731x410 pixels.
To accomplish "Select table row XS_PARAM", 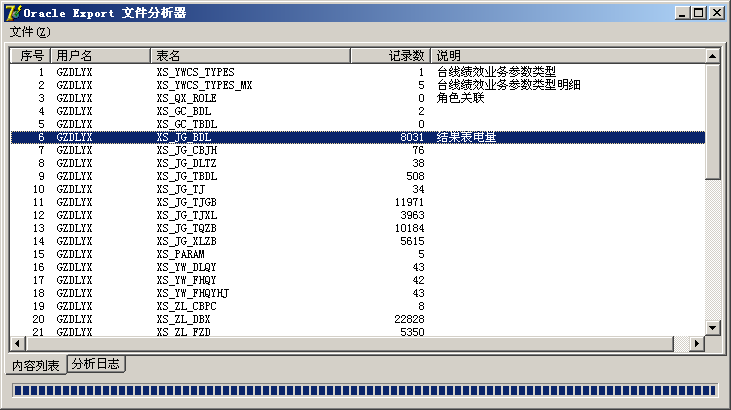I will coord(358,255).
